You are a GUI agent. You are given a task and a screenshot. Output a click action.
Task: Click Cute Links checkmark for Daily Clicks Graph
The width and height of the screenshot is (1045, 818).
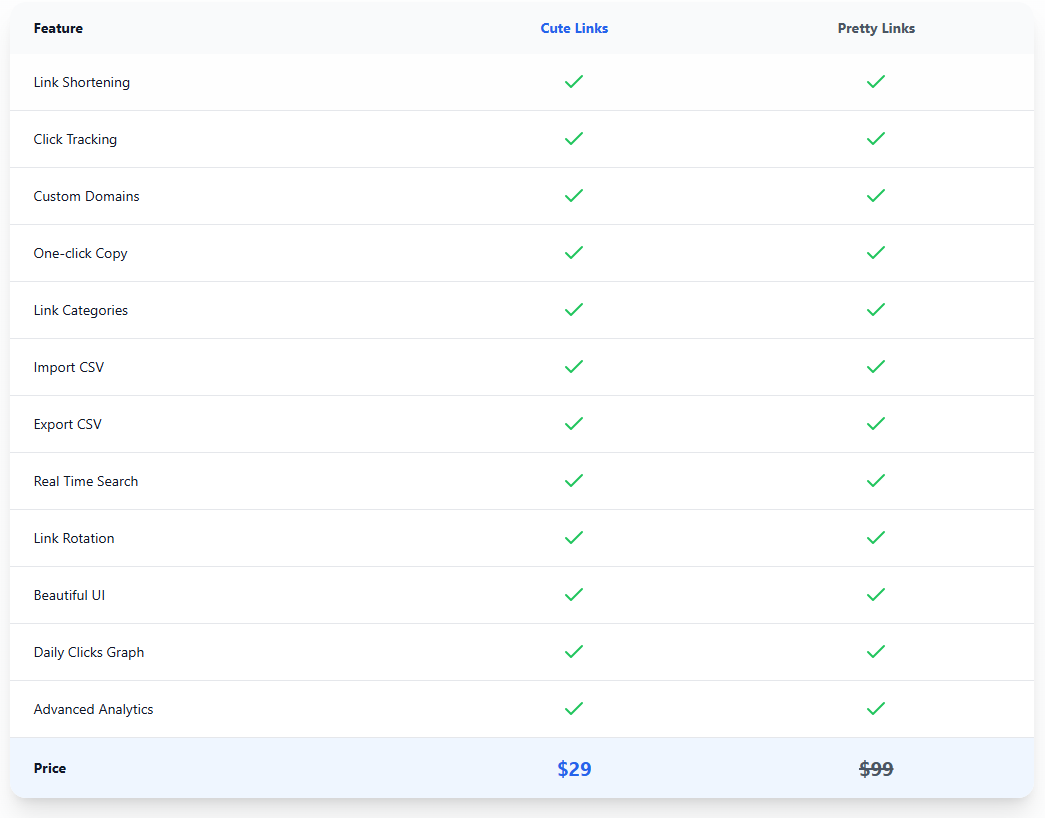[x=574, y=652]
